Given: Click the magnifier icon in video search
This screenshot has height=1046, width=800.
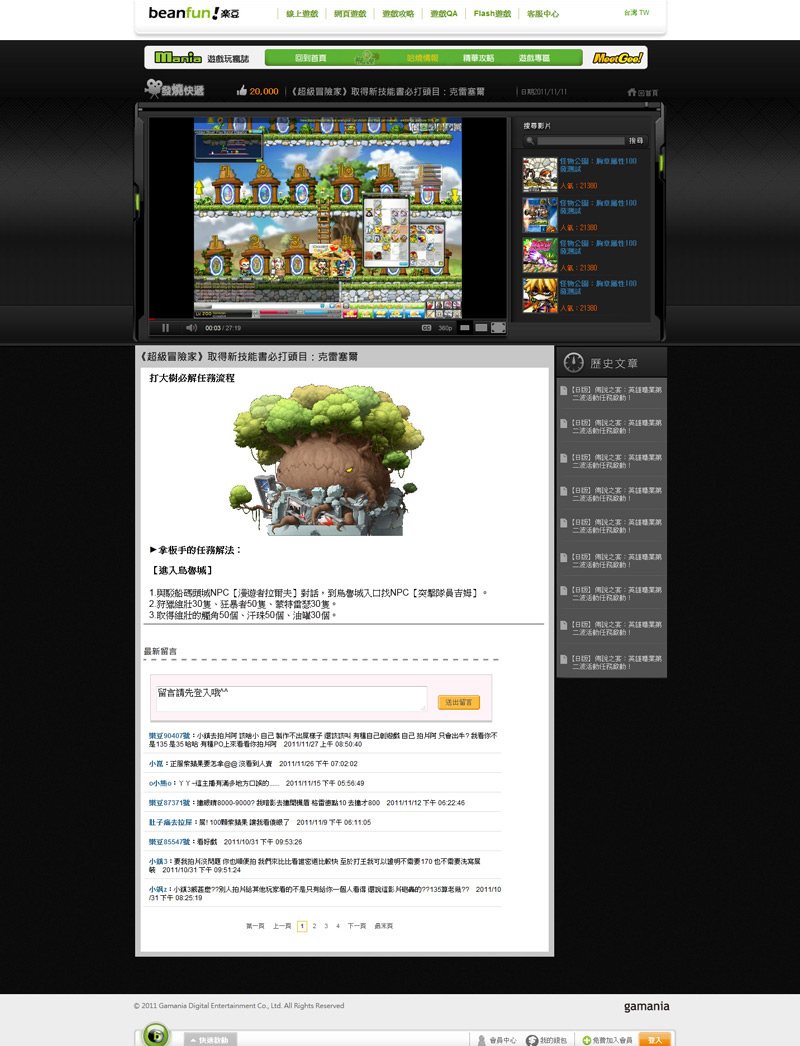Looking at the screenshot, I should pyautogui.click(x=530, y=141).
